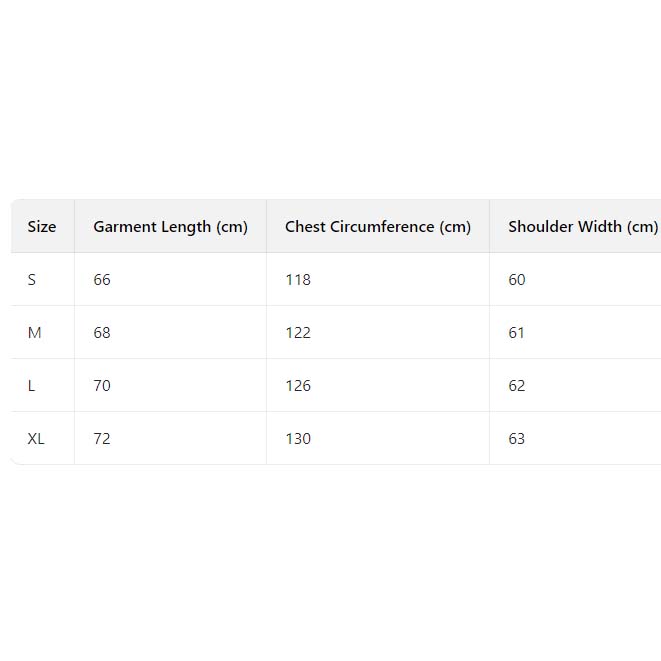Click shoulder width value 60
Screen dimensions: 661x661
click(517, 280)
